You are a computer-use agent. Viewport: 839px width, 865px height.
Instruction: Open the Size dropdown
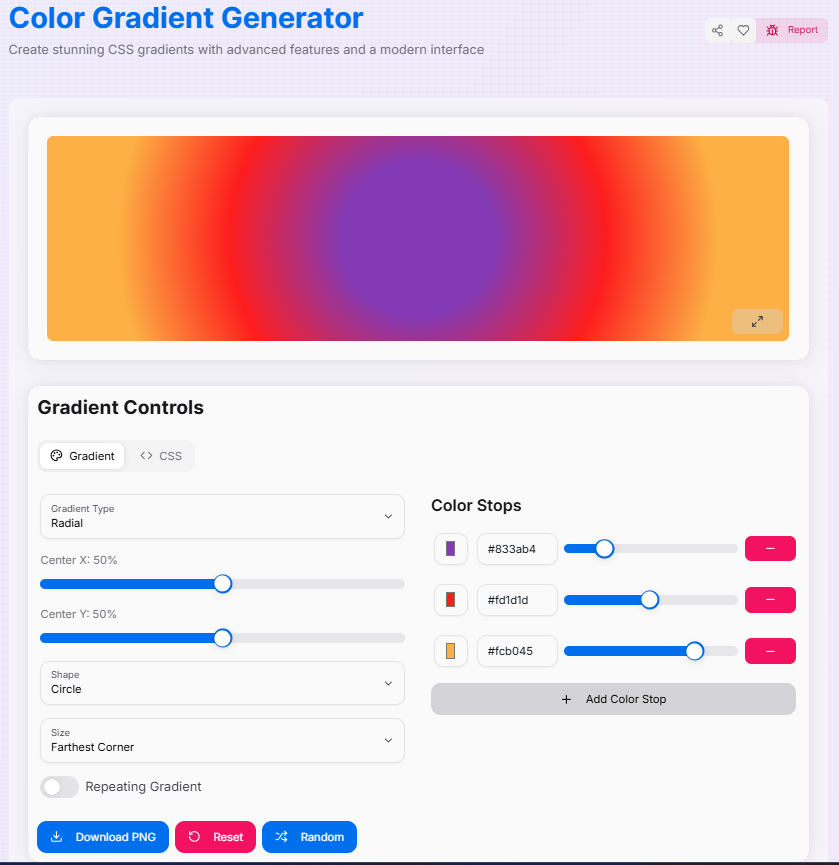[x=222, y=740]
